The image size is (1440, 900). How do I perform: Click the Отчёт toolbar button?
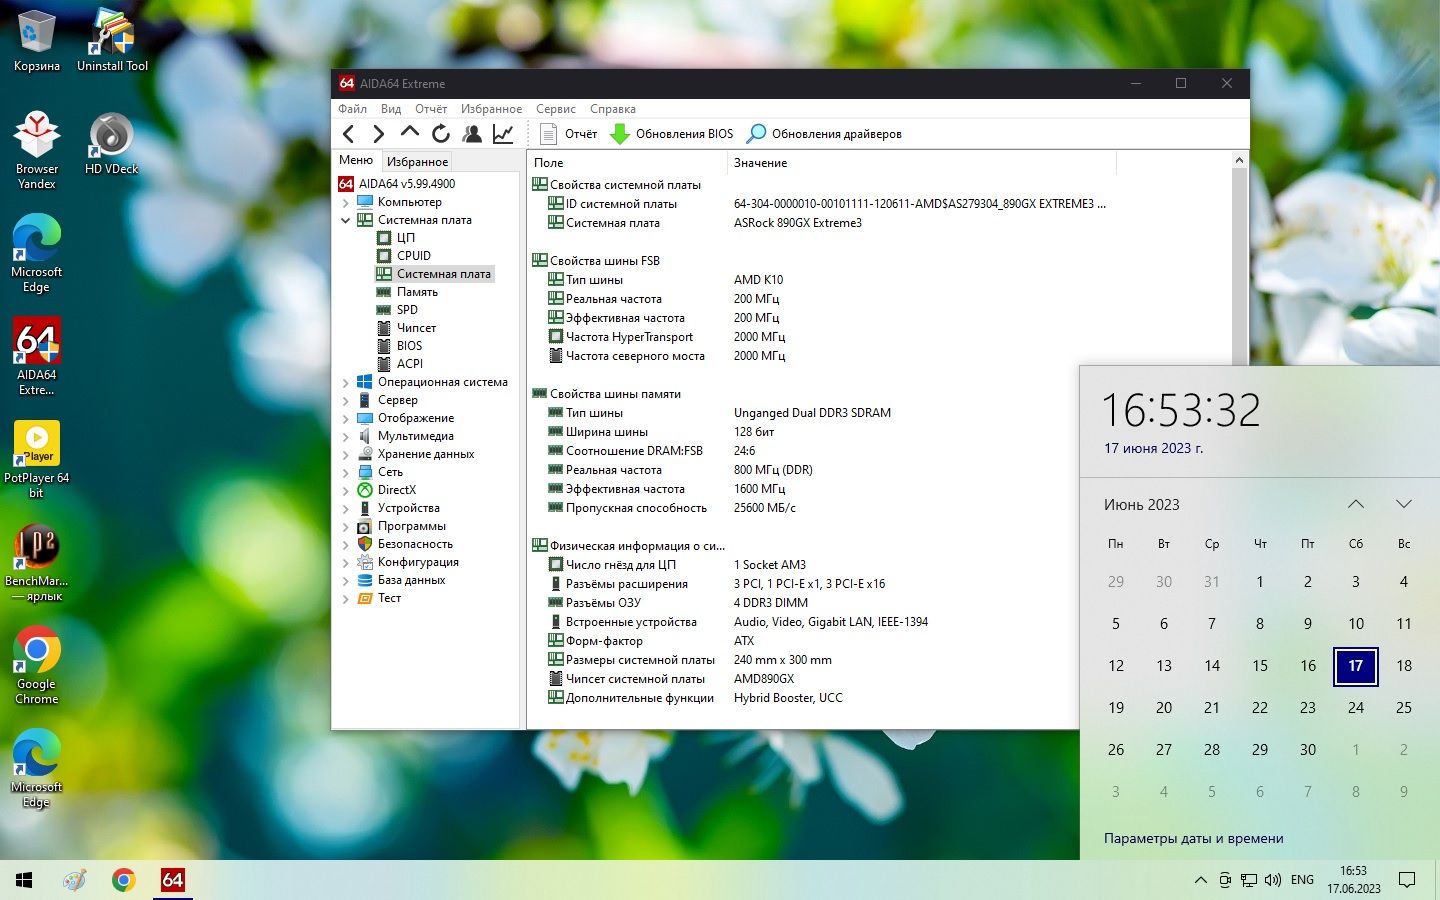[x=568, y=134]
